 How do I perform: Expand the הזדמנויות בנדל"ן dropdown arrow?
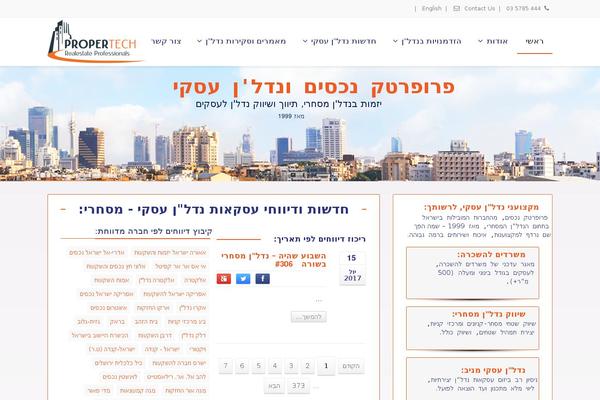tap(395, 41)
